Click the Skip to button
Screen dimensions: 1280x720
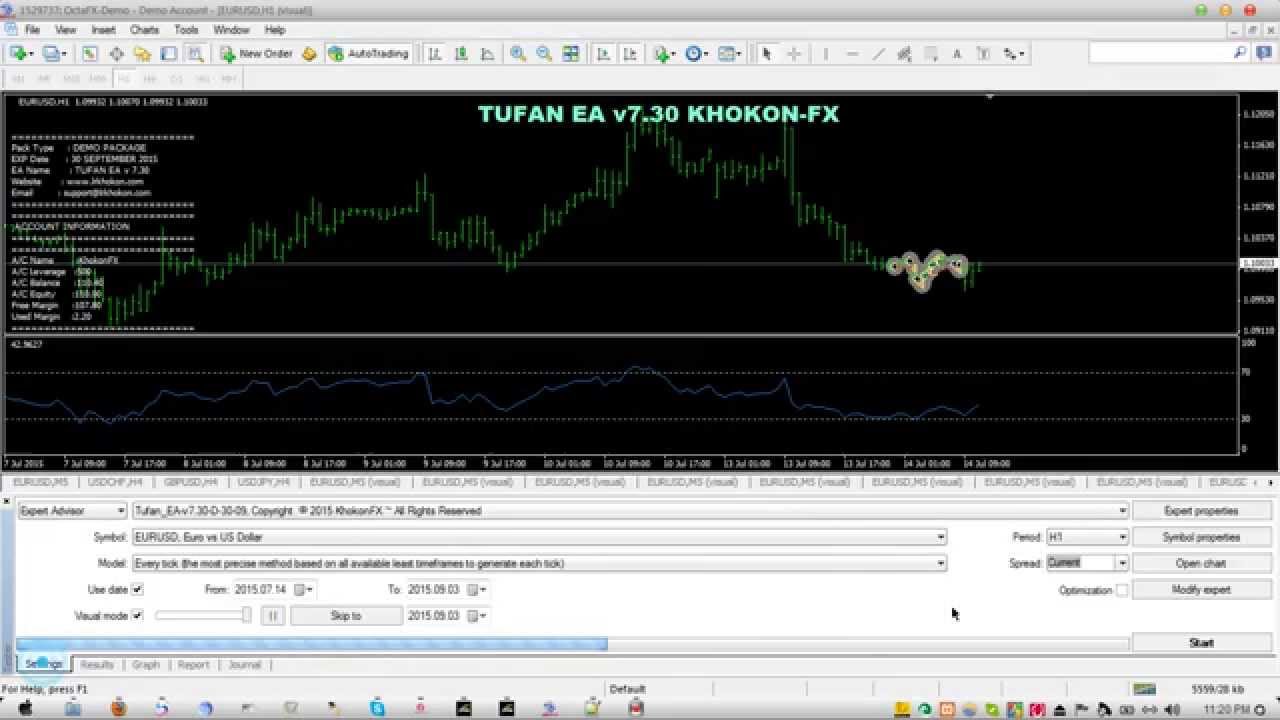click(x=346, y=615)
